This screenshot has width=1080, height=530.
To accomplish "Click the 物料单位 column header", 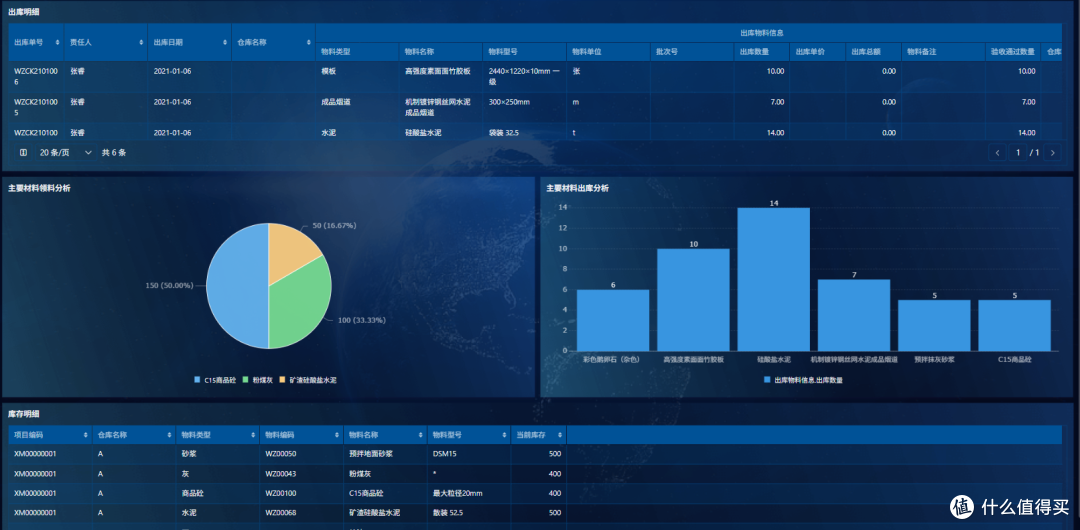I will pyautogui.click(x=608, y=52).
